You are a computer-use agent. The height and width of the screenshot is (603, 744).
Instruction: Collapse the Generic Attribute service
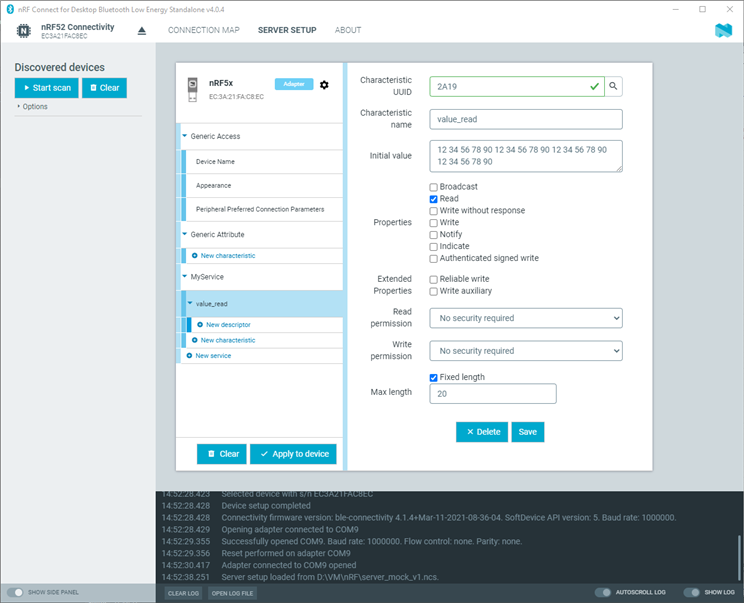tap(185, 234)
